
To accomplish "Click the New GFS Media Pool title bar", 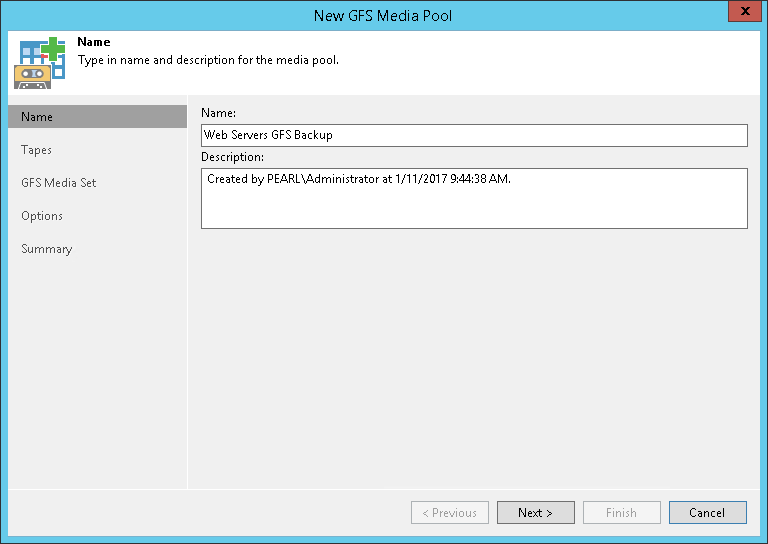I will (384, 14).
